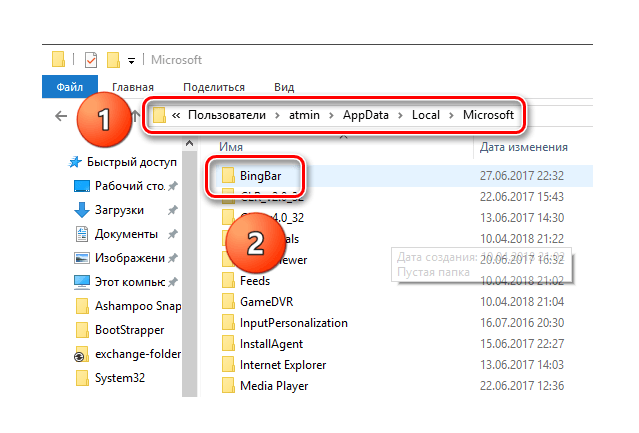Open BootStrapper folder in navigation pane
This screenshot has height=433, width=639.
[129, 330]
